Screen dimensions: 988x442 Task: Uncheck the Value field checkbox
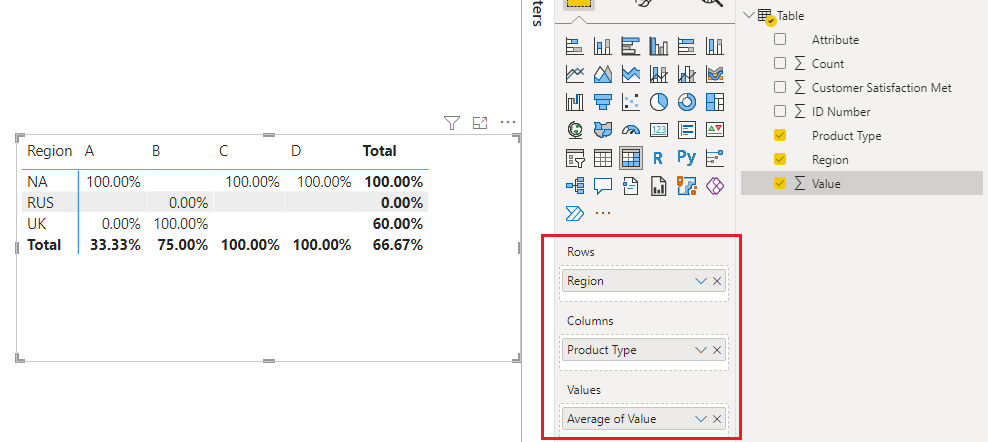(x=780, y=183)
